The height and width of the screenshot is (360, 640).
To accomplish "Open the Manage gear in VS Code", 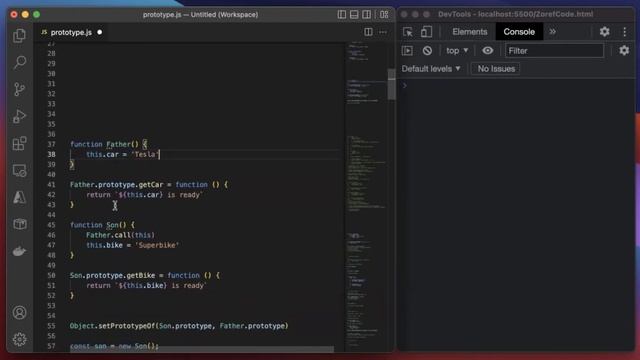I will [19, 339].
